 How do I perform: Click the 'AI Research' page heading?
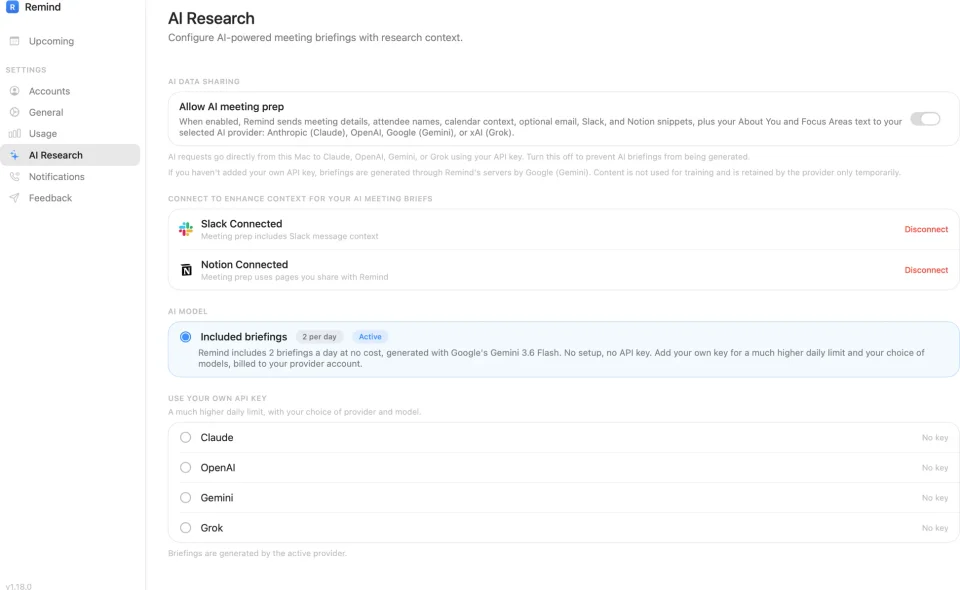point(211,18)
